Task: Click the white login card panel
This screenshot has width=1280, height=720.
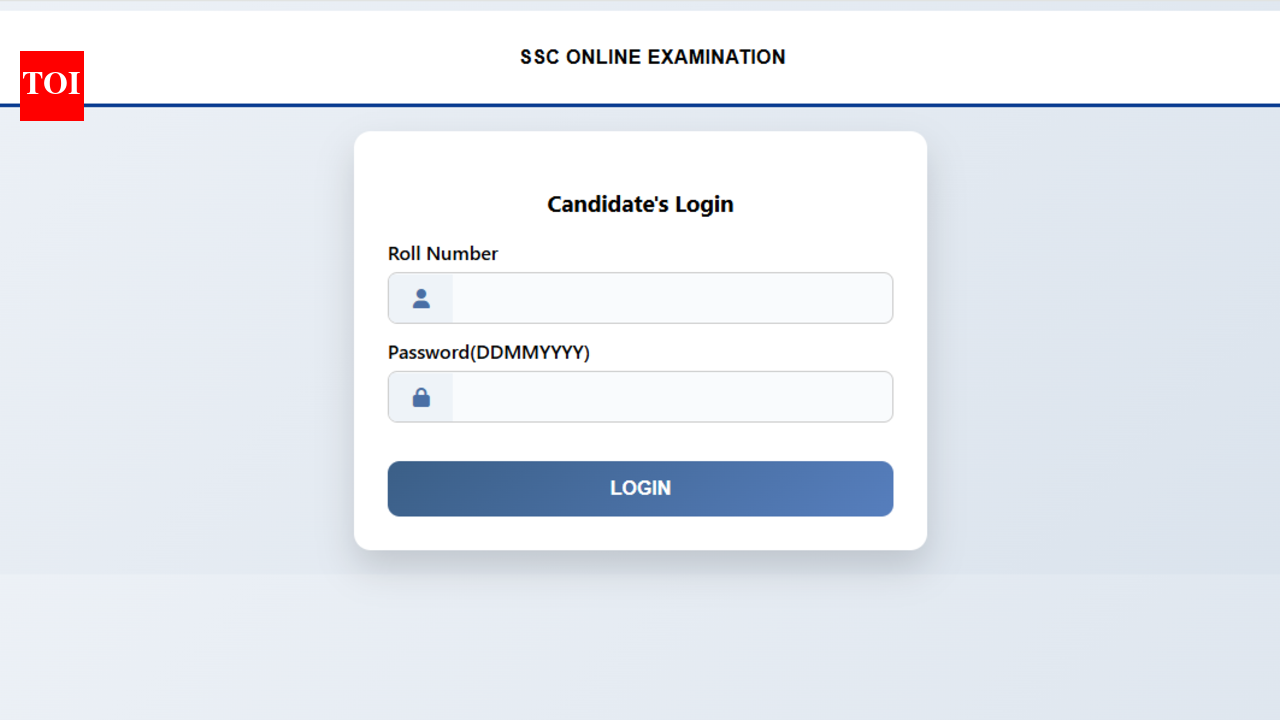Action: (x=640, y=160)
